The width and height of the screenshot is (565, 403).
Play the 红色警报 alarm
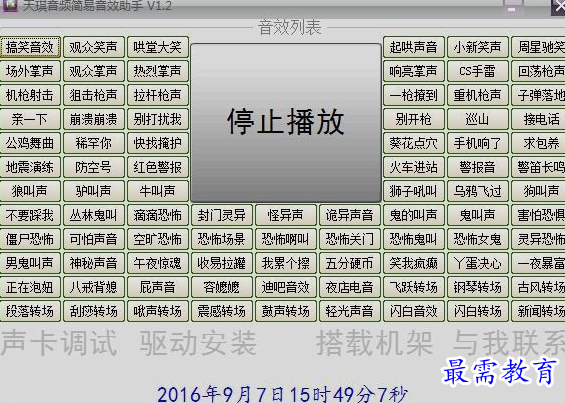coord(158,167)
